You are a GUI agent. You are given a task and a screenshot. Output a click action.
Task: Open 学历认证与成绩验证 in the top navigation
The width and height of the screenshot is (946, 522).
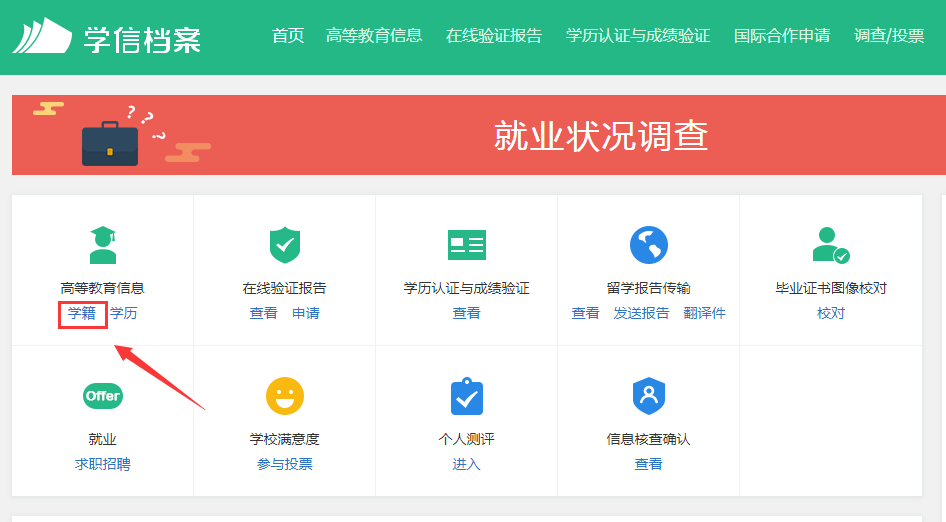coord(638,36)
